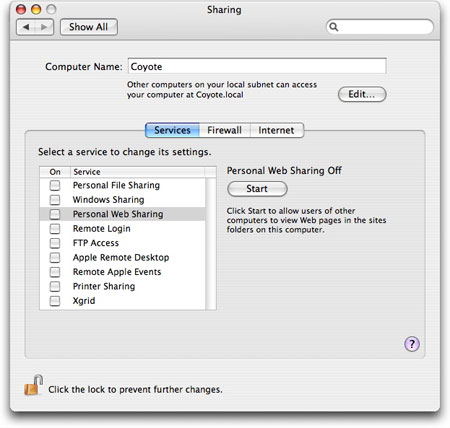Minimize the Sharing window with yellow button
Screen dimensions: 450x428
coord(36,9)
